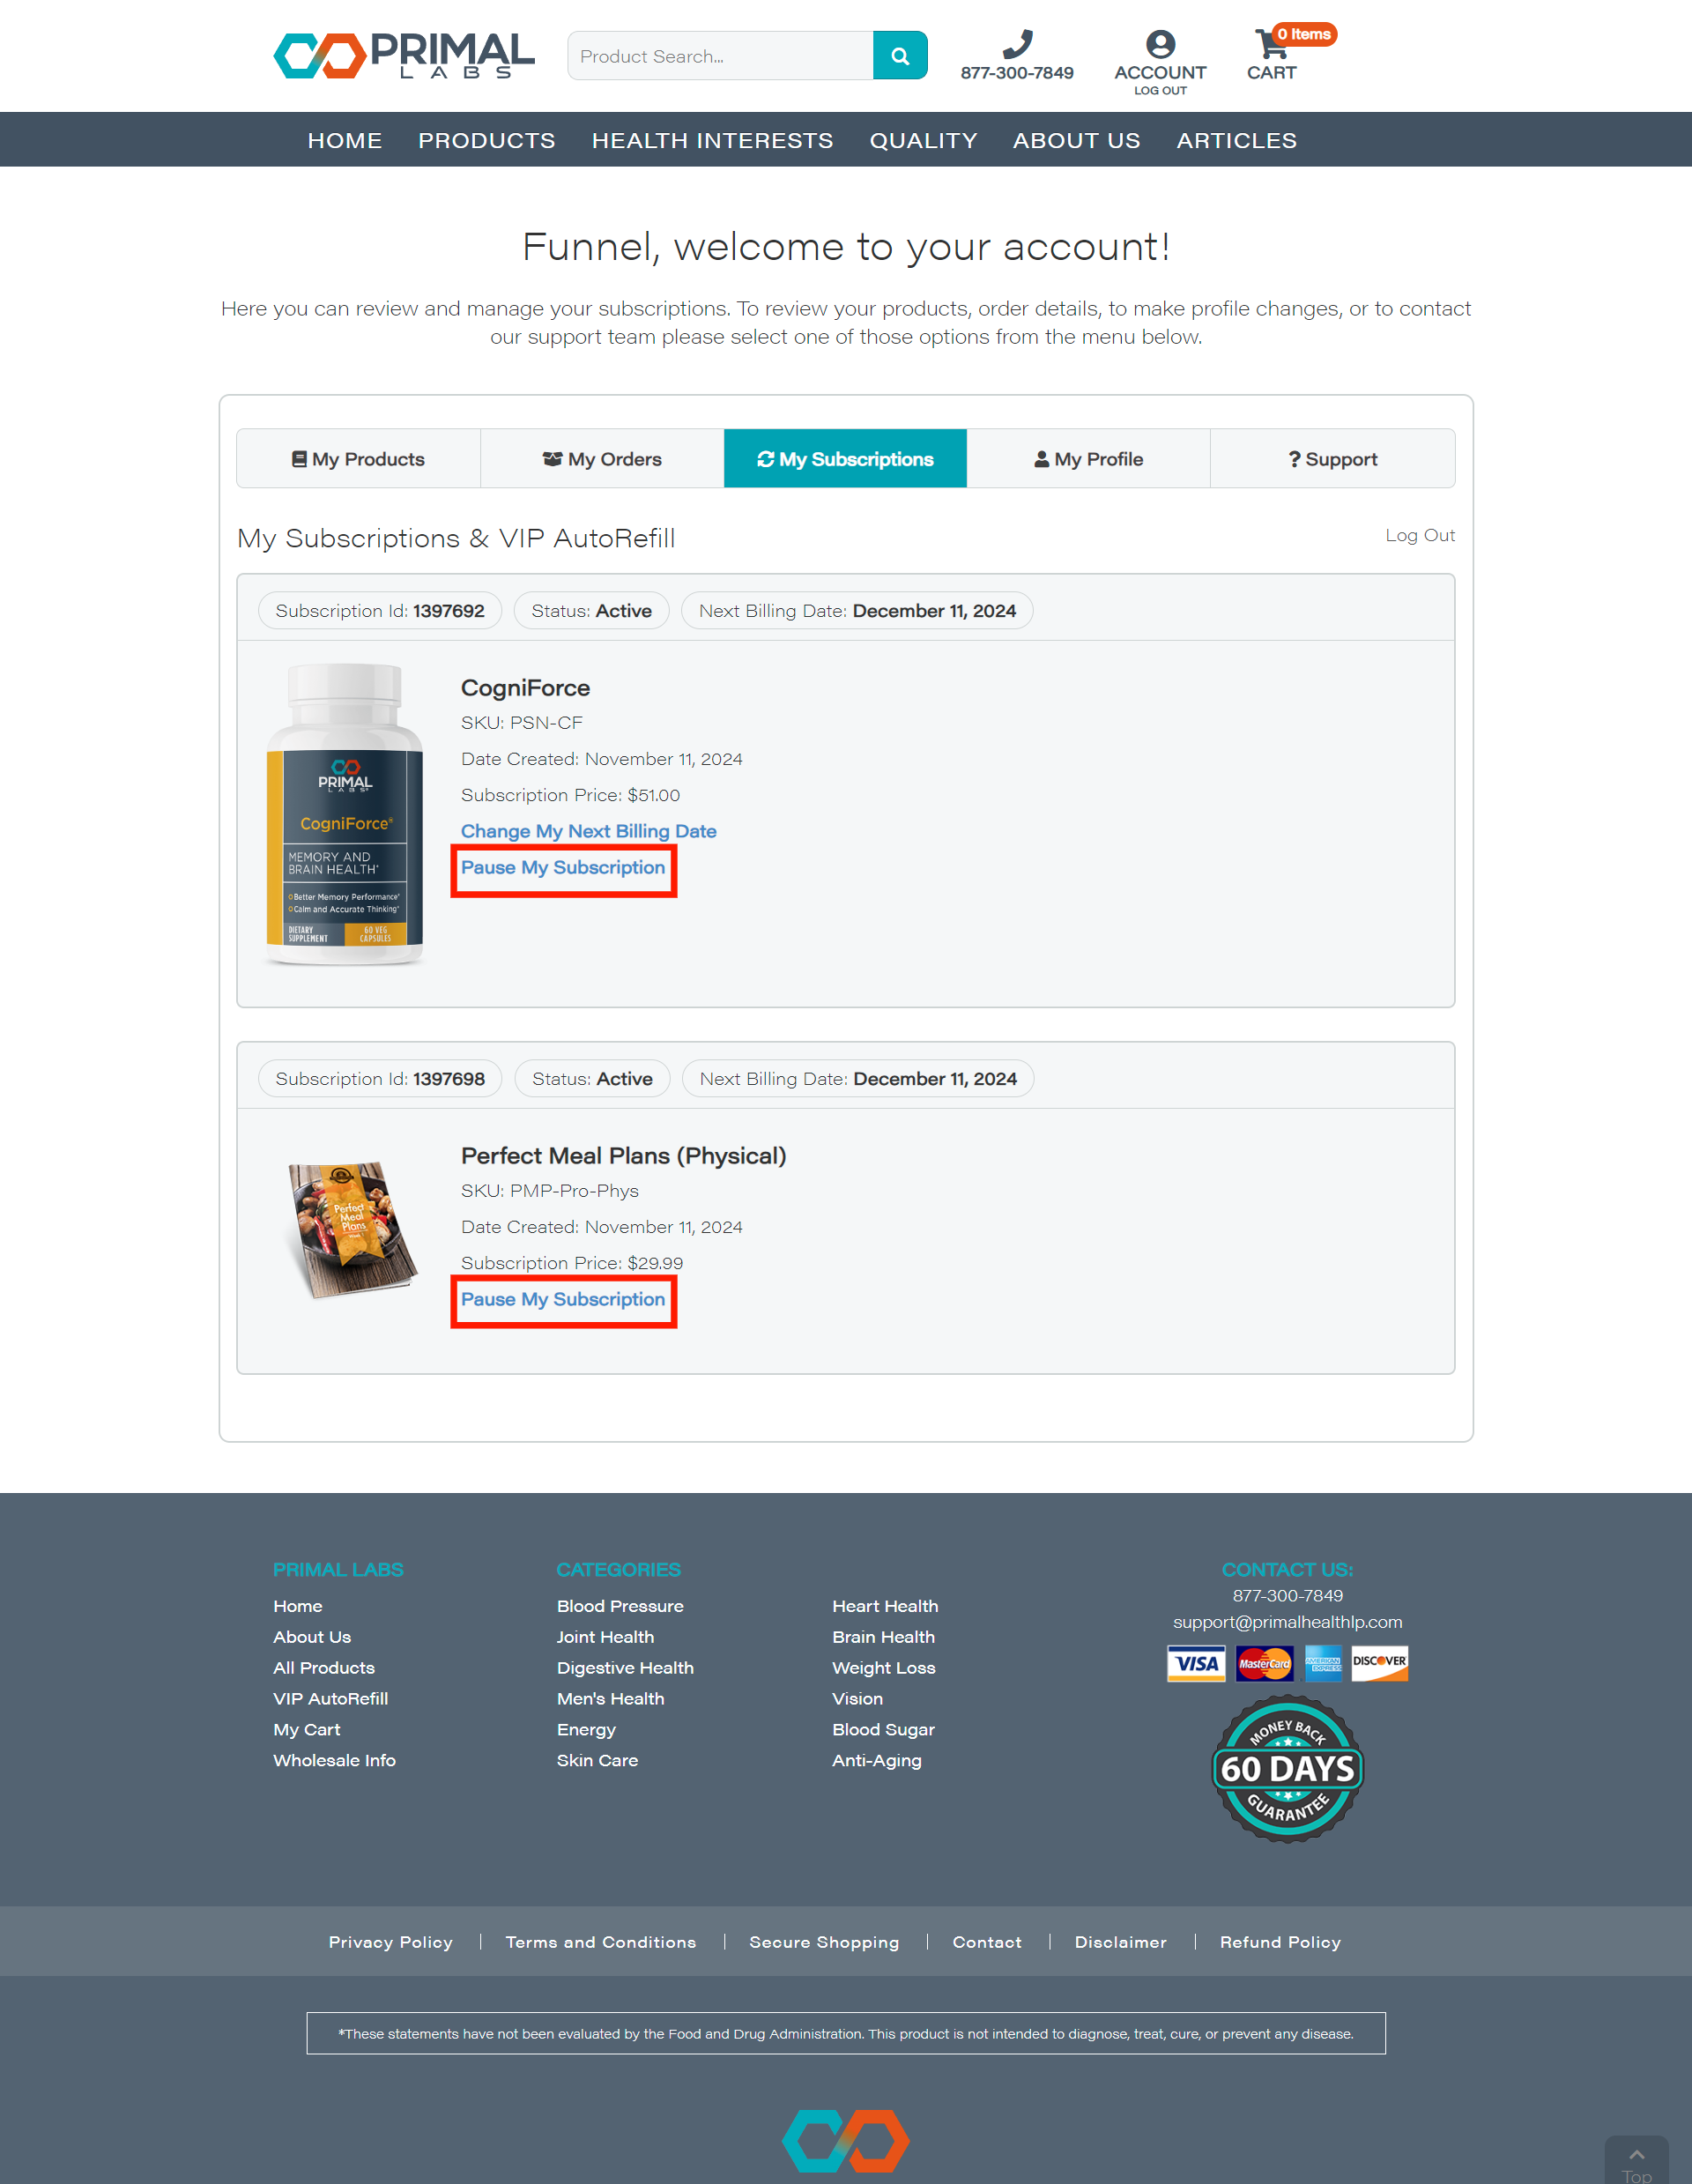Click the Perfect Meal Plans (Physical) title
This screenshot has height=2184, width=1692.
click(623, 1156)
